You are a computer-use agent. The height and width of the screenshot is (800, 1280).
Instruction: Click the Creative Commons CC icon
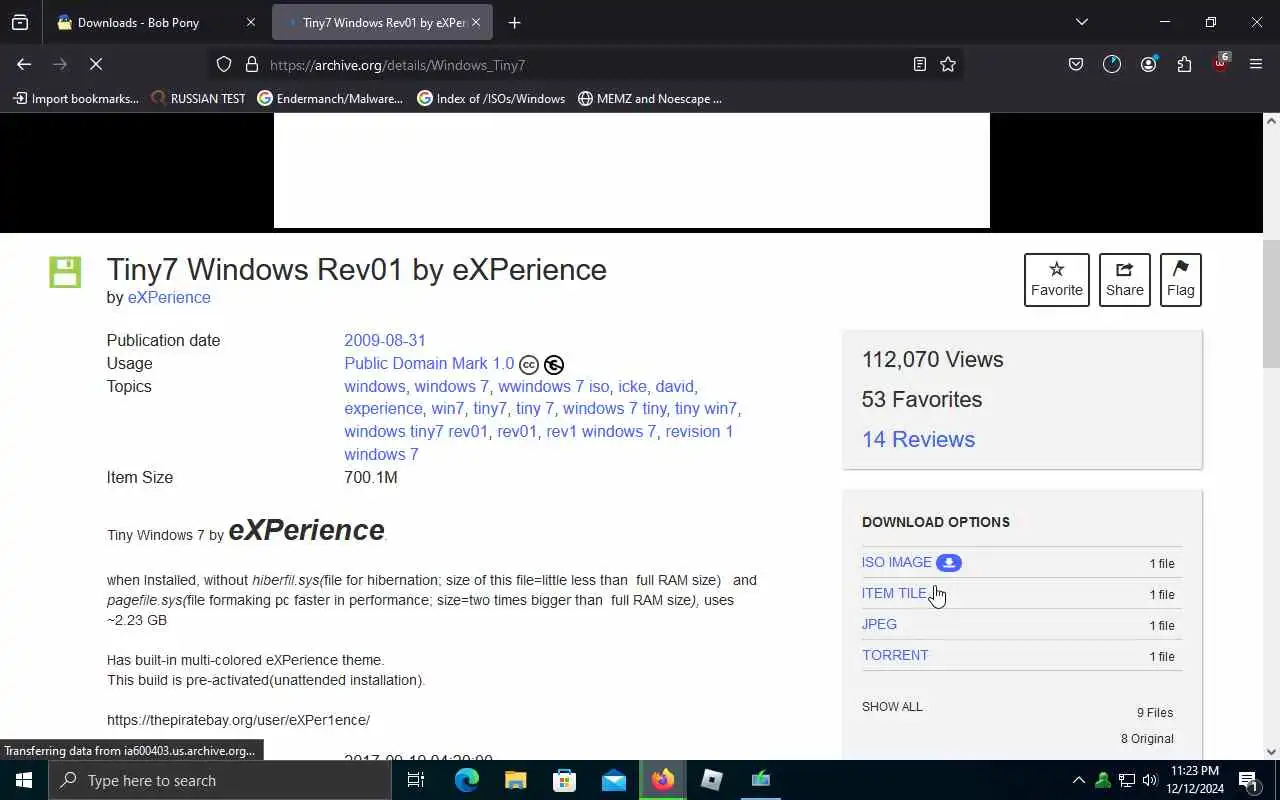click(x=529, y=365)
